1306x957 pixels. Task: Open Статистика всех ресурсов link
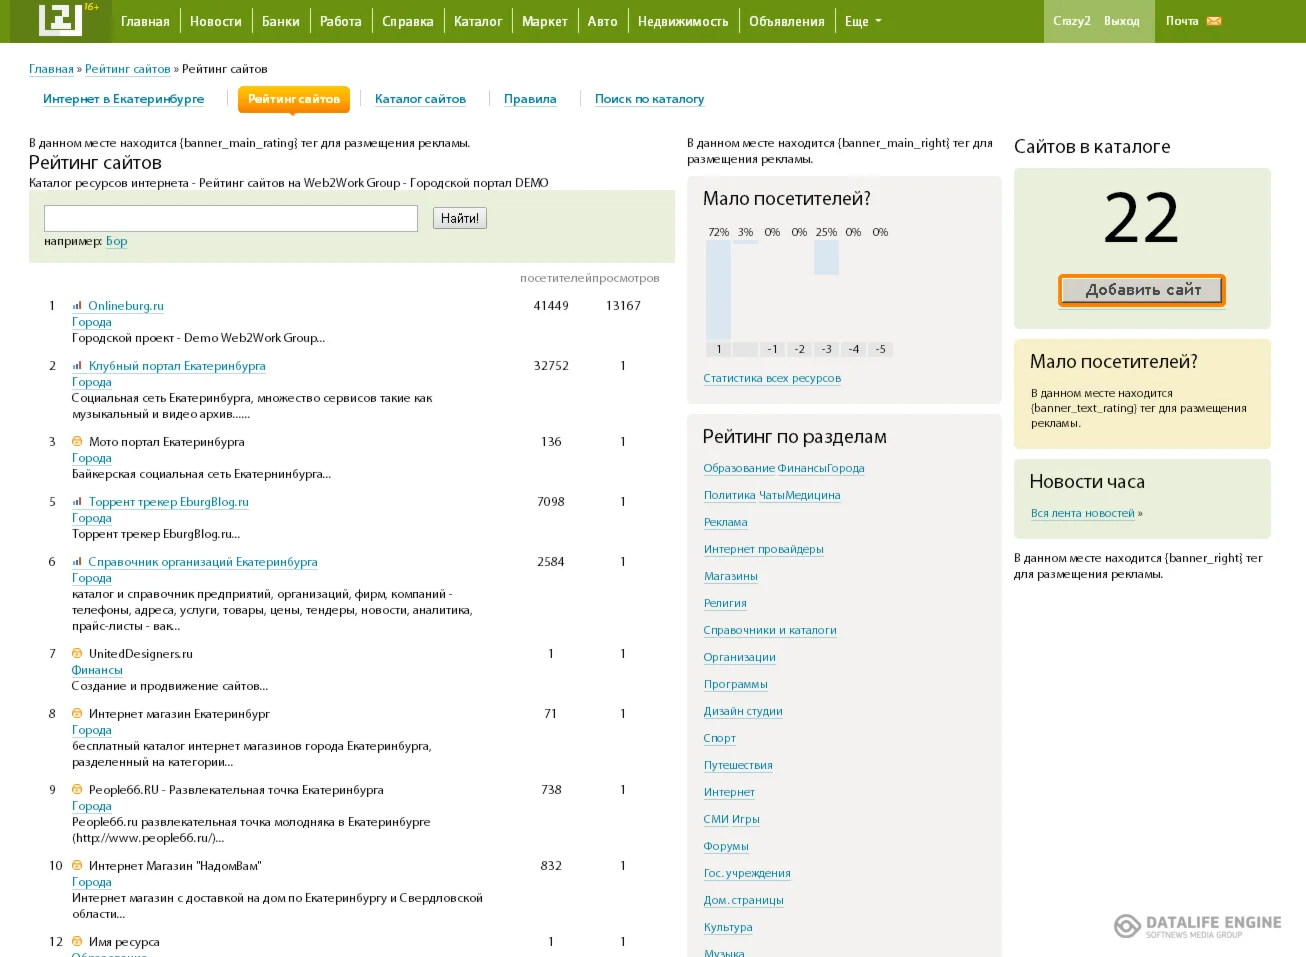tap(772, 378)
